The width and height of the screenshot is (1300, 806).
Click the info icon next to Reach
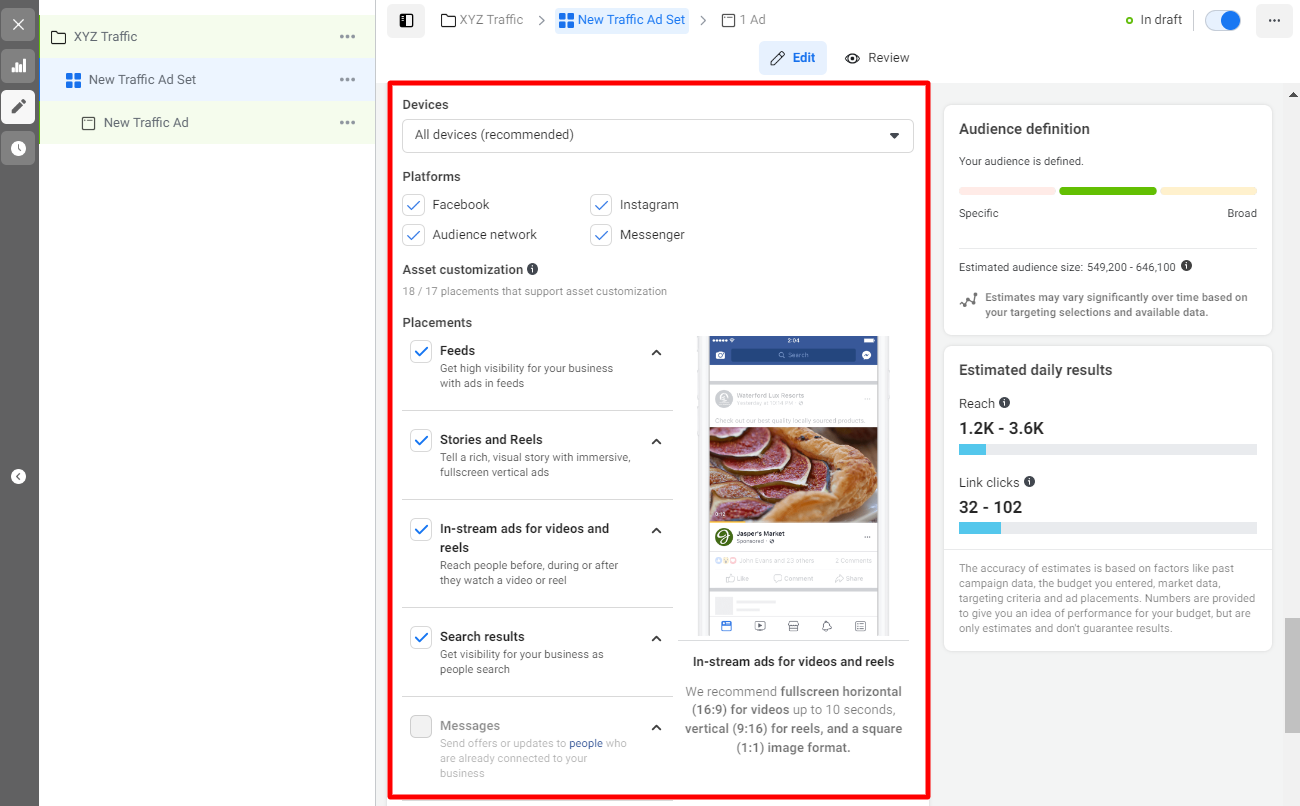(1005, 403)
